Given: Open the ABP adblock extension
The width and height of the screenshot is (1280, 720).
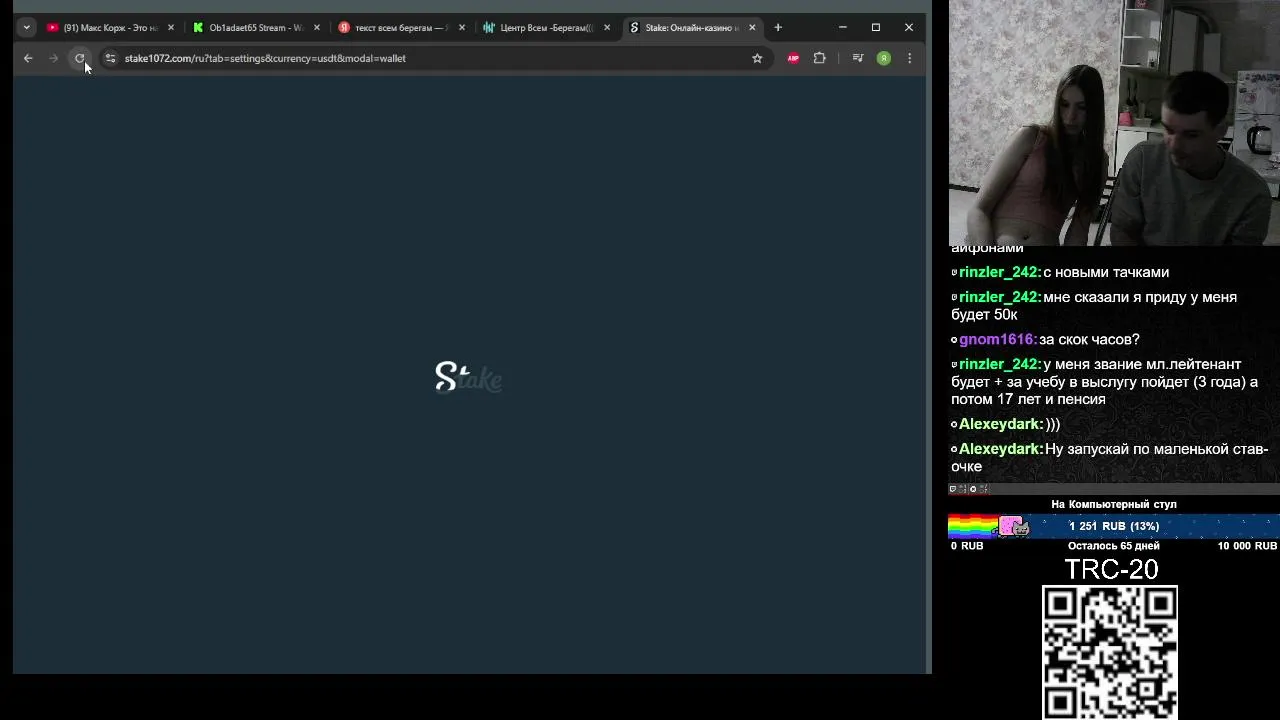Looking at the screenshot, I should pos(793,58).
